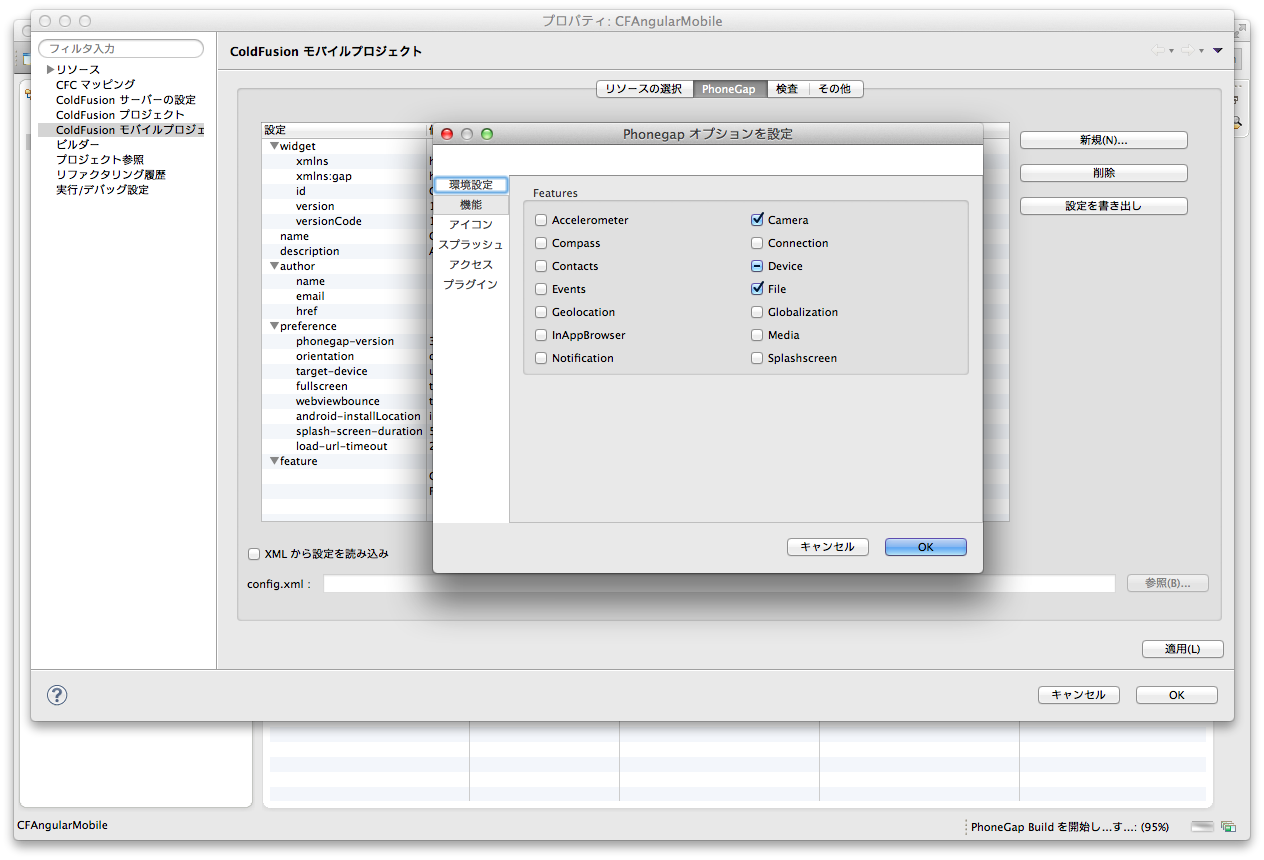
Task: Select 実行/デバッグ設定 in the sidebar
Action: point(102,190)
